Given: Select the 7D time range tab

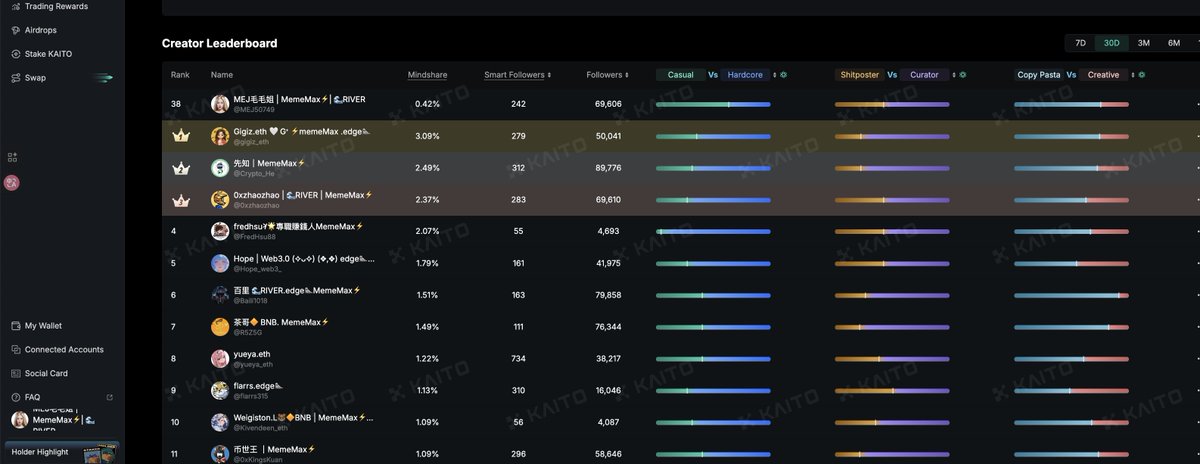Looking at the screenshot, I should click(1080, 43).
